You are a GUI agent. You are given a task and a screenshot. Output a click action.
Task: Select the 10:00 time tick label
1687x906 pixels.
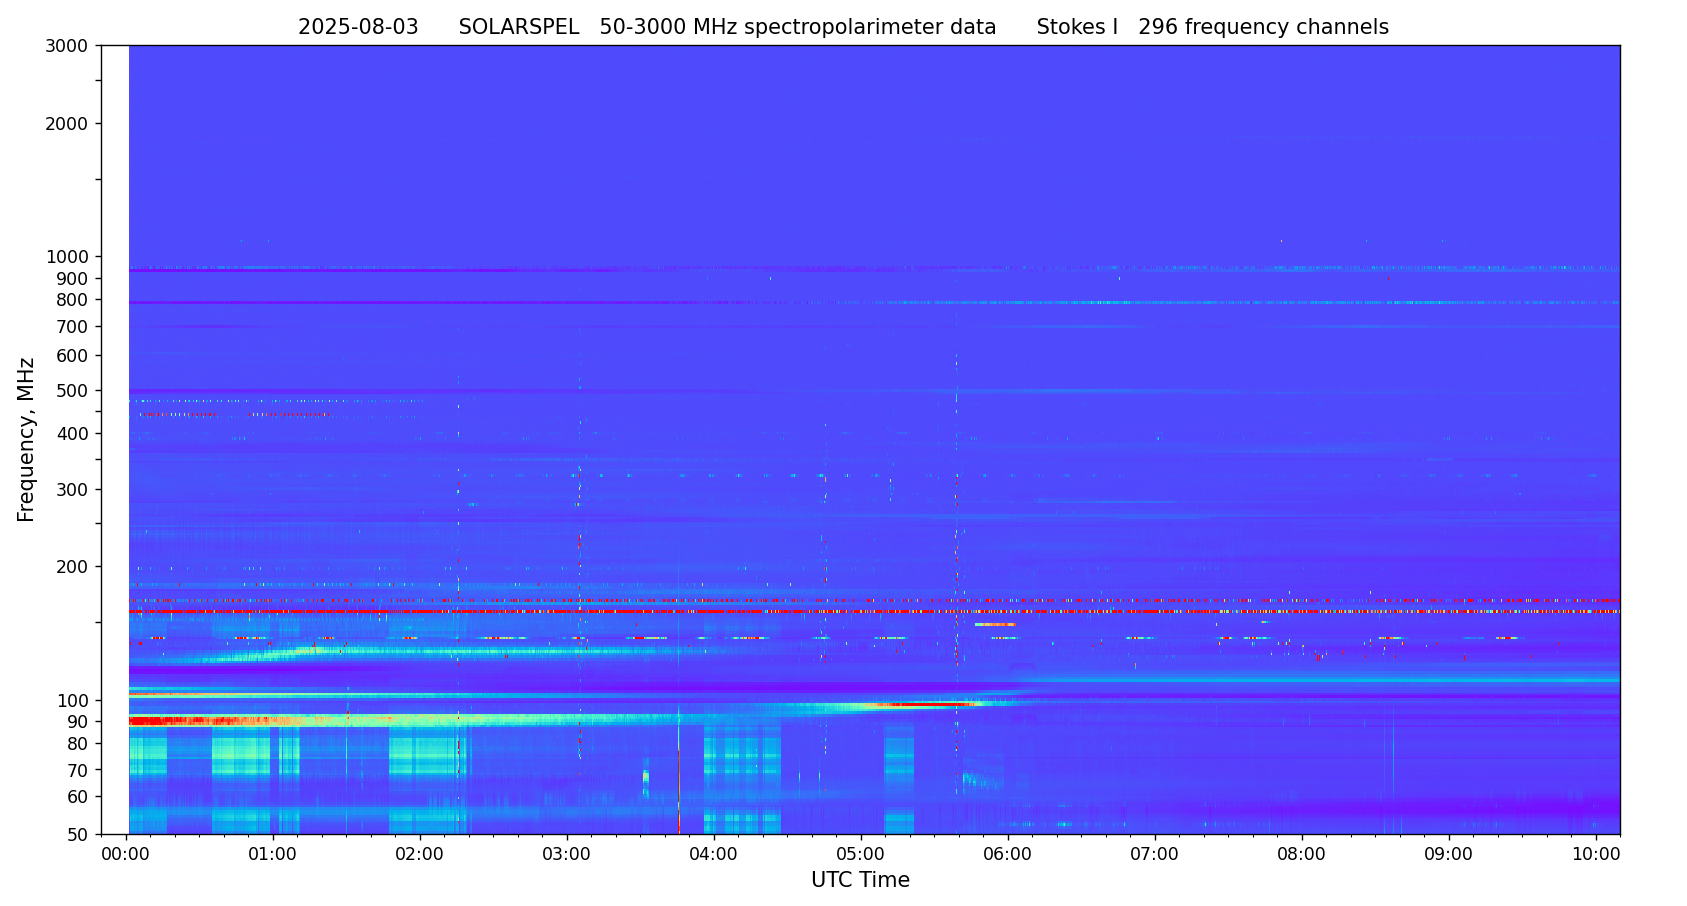pyautogui.click(x=1596, y=855)
